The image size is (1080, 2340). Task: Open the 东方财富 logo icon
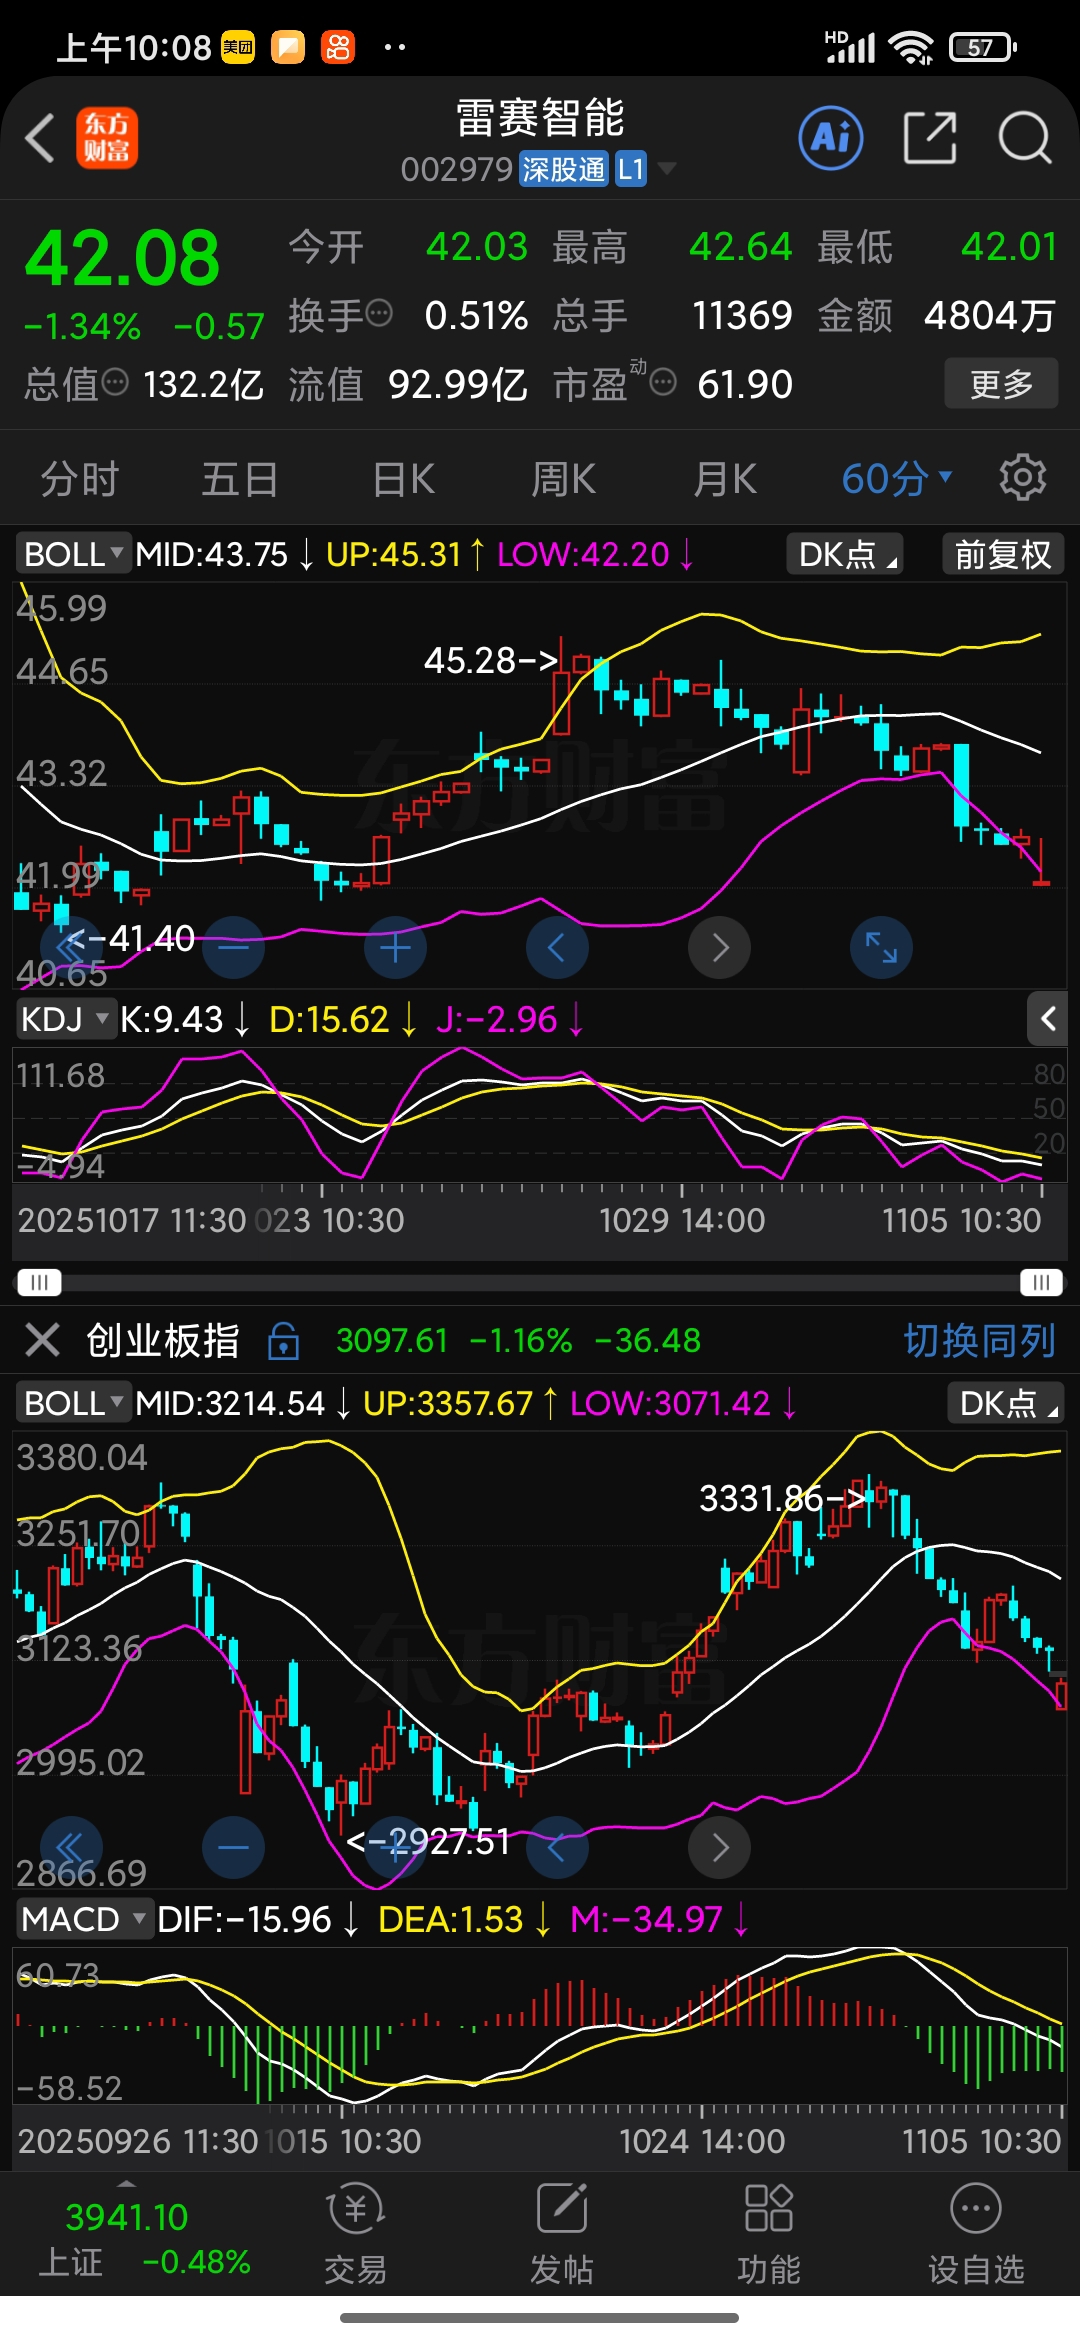pyautogui.click(x=107, y=138)
